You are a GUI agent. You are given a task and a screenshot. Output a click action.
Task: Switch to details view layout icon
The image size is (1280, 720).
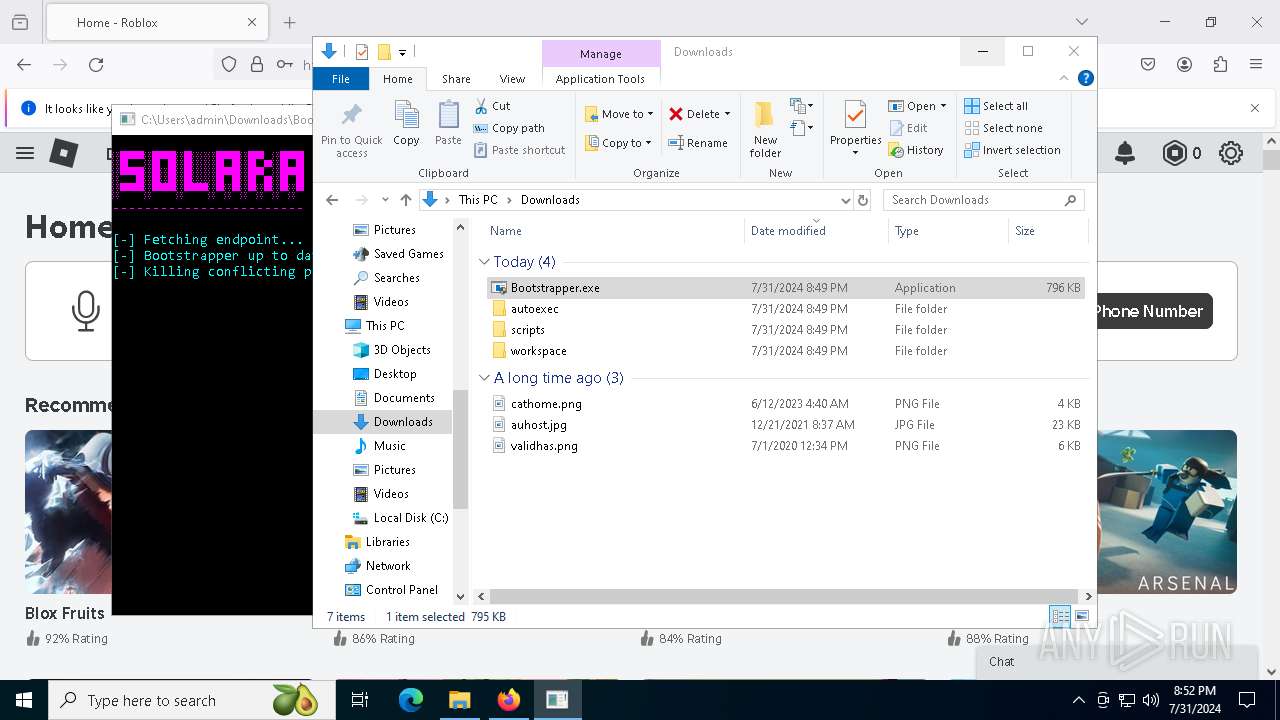tap(1060, 616)
